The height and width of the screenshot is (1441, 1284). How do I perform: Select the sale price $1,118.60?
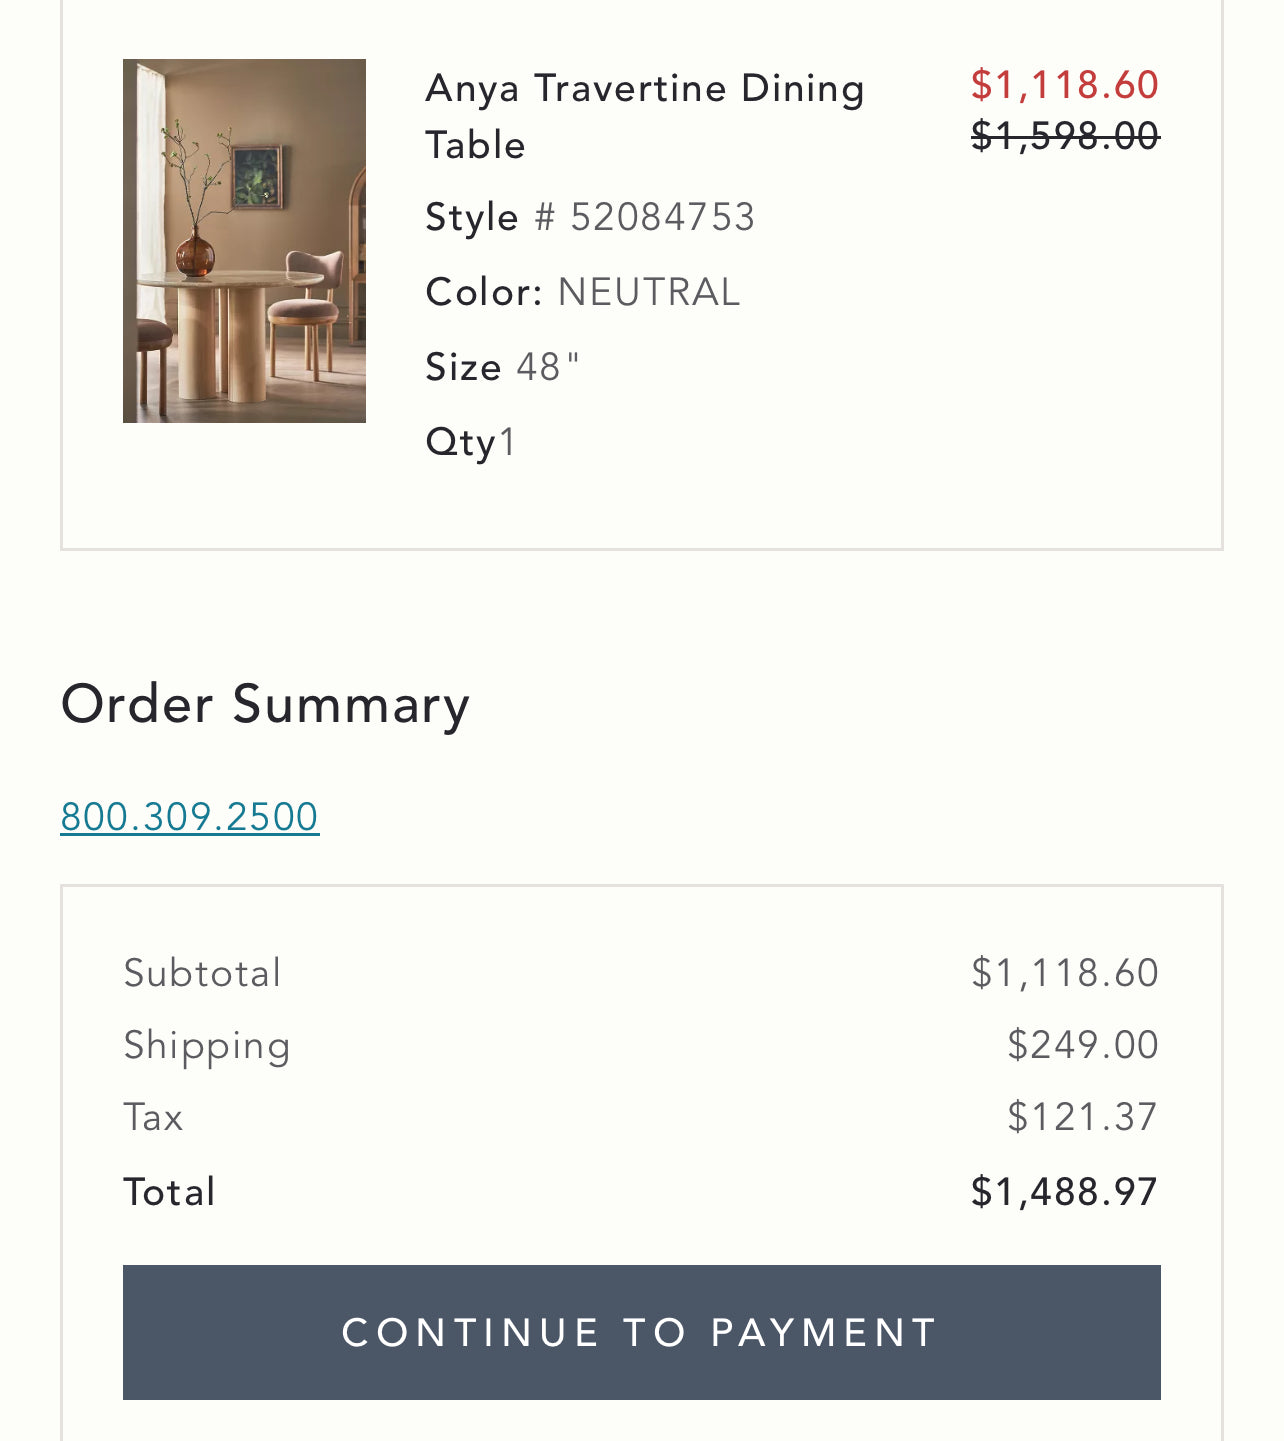pyautogui.click(x=1065, y=86)
